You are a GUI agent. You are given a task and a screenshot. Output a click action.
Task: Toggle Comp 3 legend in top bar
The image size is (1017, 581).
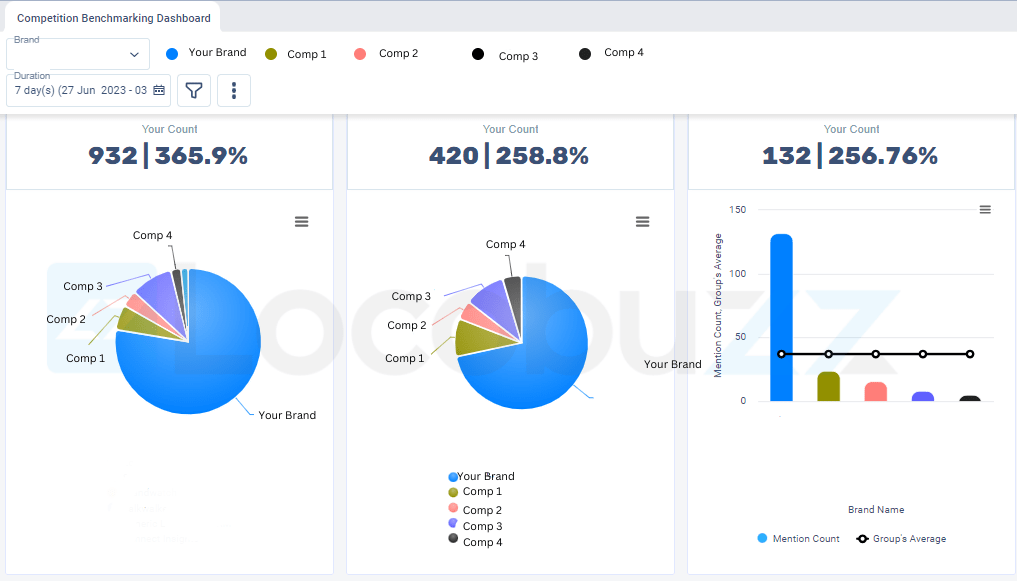[x=505, y=55]
